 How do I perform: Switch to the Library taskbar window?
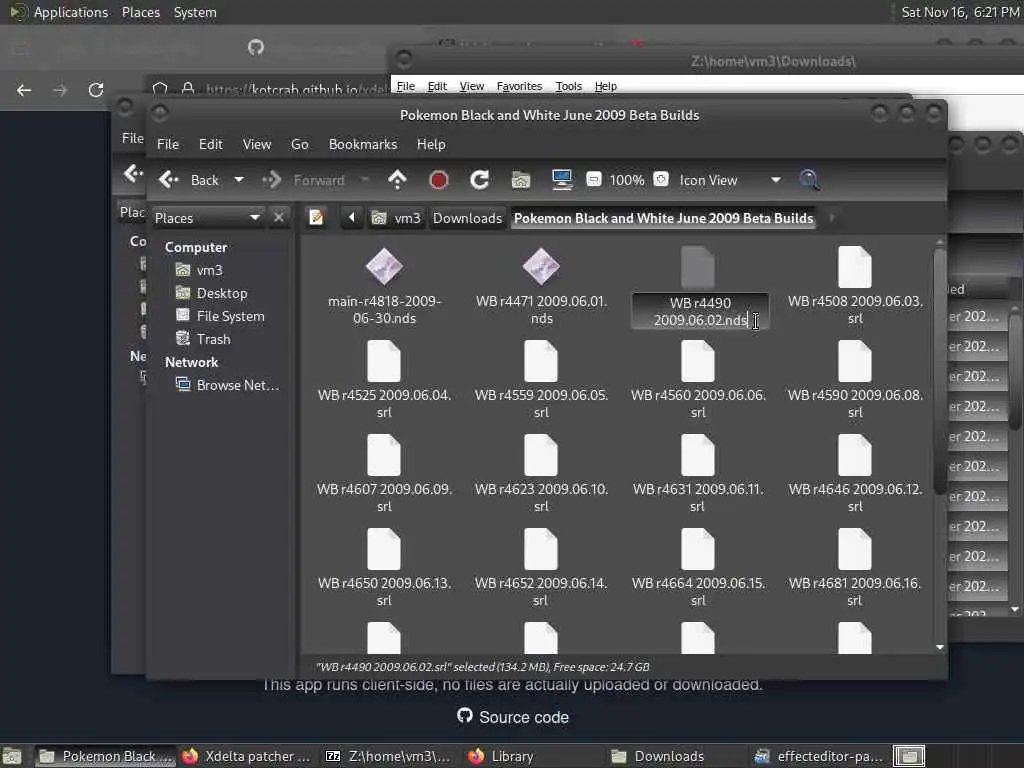click(x=502, y=756)
